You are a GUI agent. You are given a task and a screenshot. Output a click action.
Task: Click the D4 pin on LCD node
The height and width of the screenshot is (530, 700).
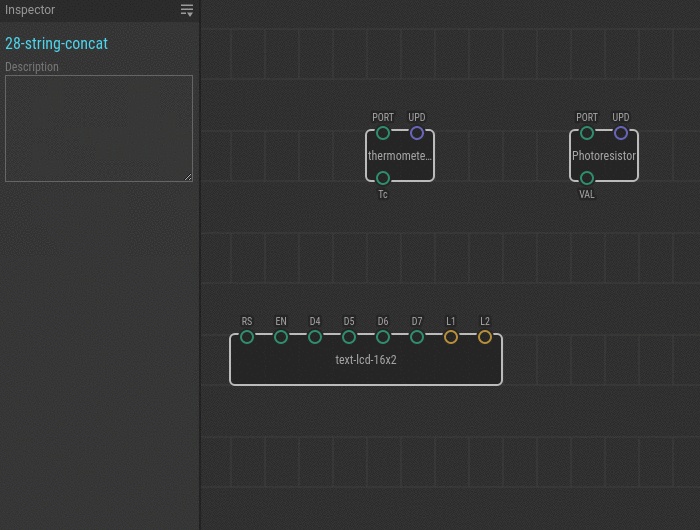tap(315, 337)
